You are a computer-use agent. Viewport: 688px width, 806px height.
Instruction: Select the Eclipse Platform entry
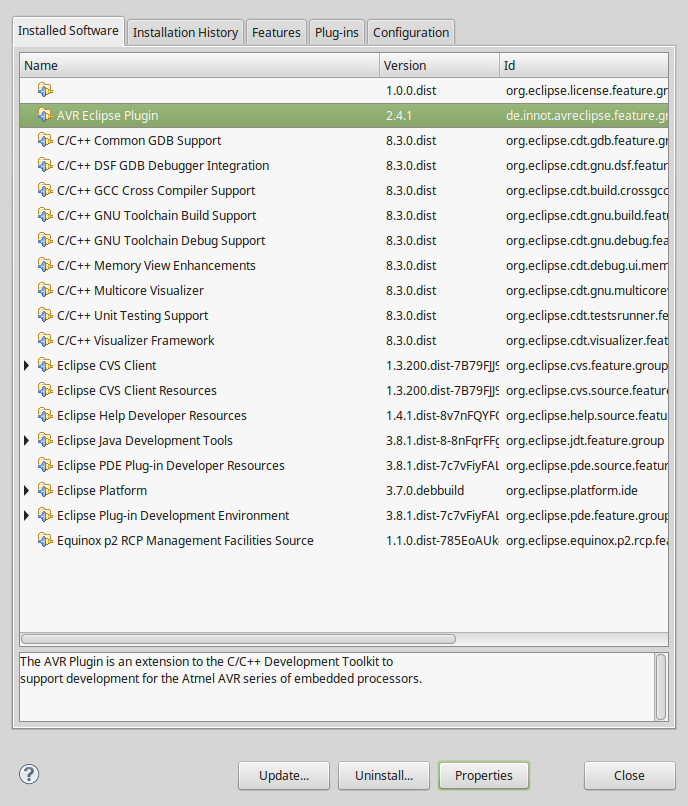point(344,490)
